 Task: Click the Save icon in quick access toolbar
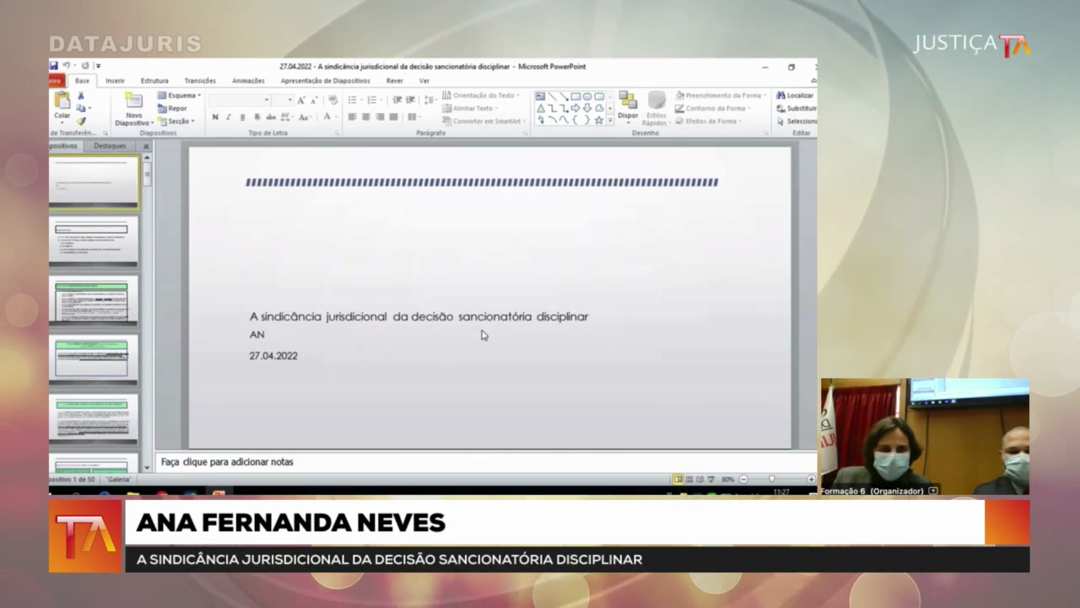54,66
